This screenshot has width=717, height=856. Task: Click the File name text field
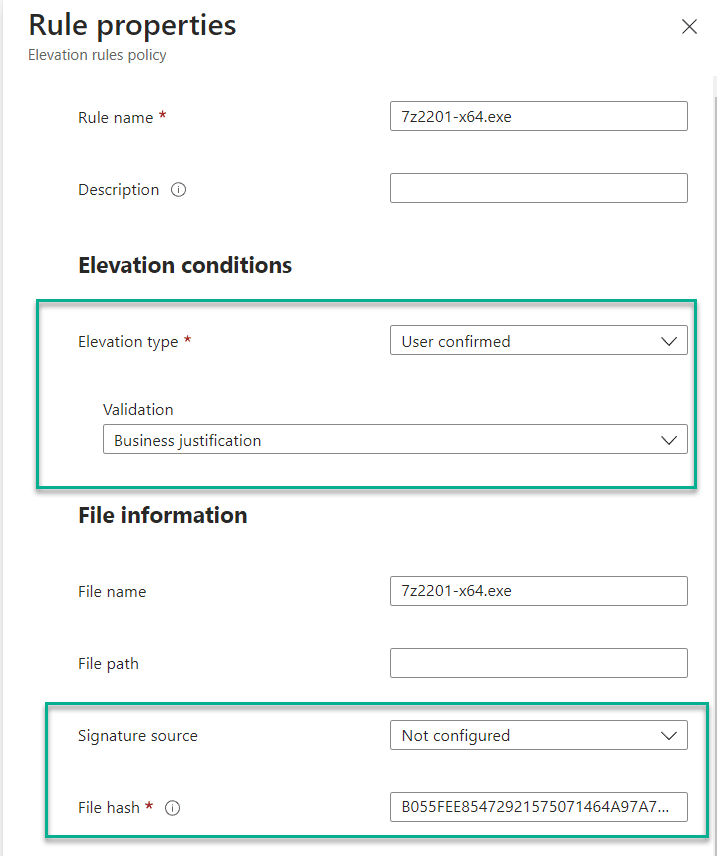[x=538, y=591]
